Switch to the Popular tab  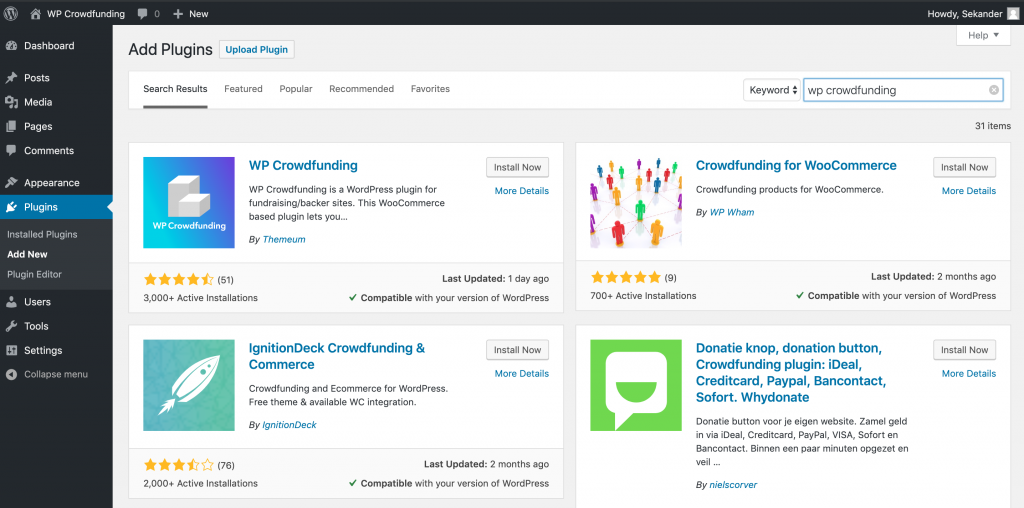point(296,89)
